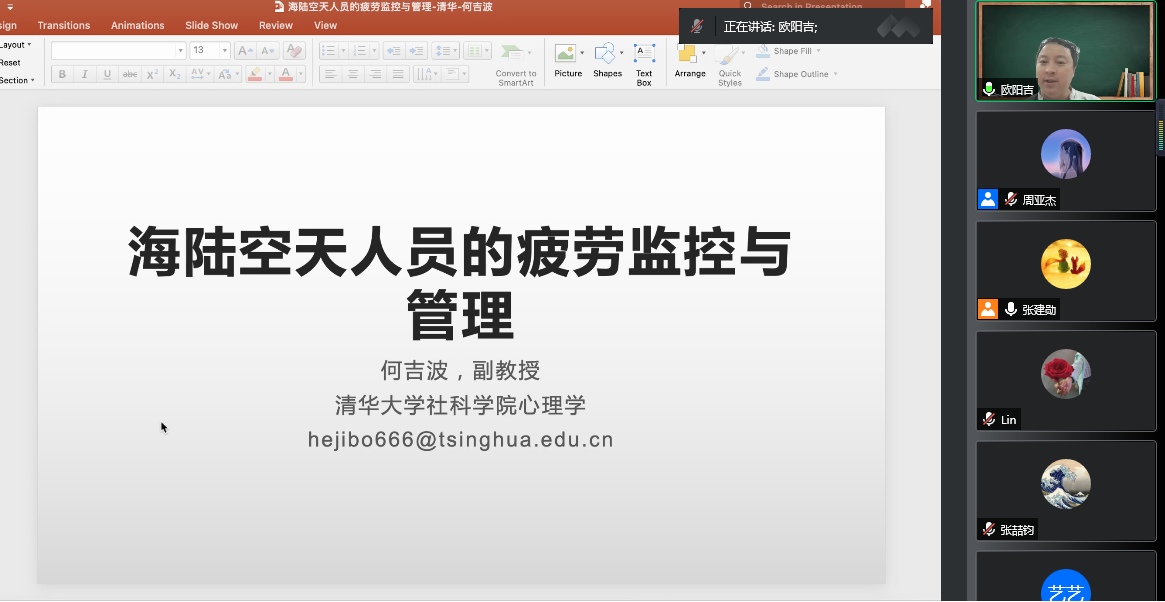Screen dimensions: 1165x602
Task: Toggle underline text formatting
Action: point(106,74)
